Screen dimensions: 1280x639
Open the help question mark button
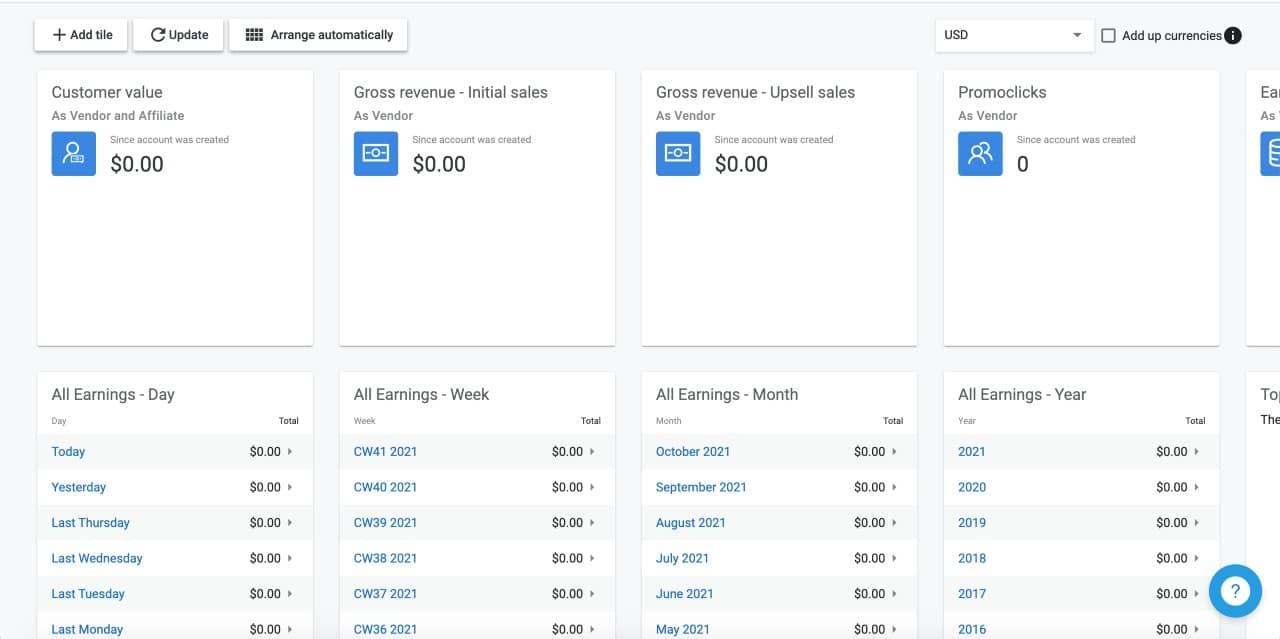(x=1235, y=591)
